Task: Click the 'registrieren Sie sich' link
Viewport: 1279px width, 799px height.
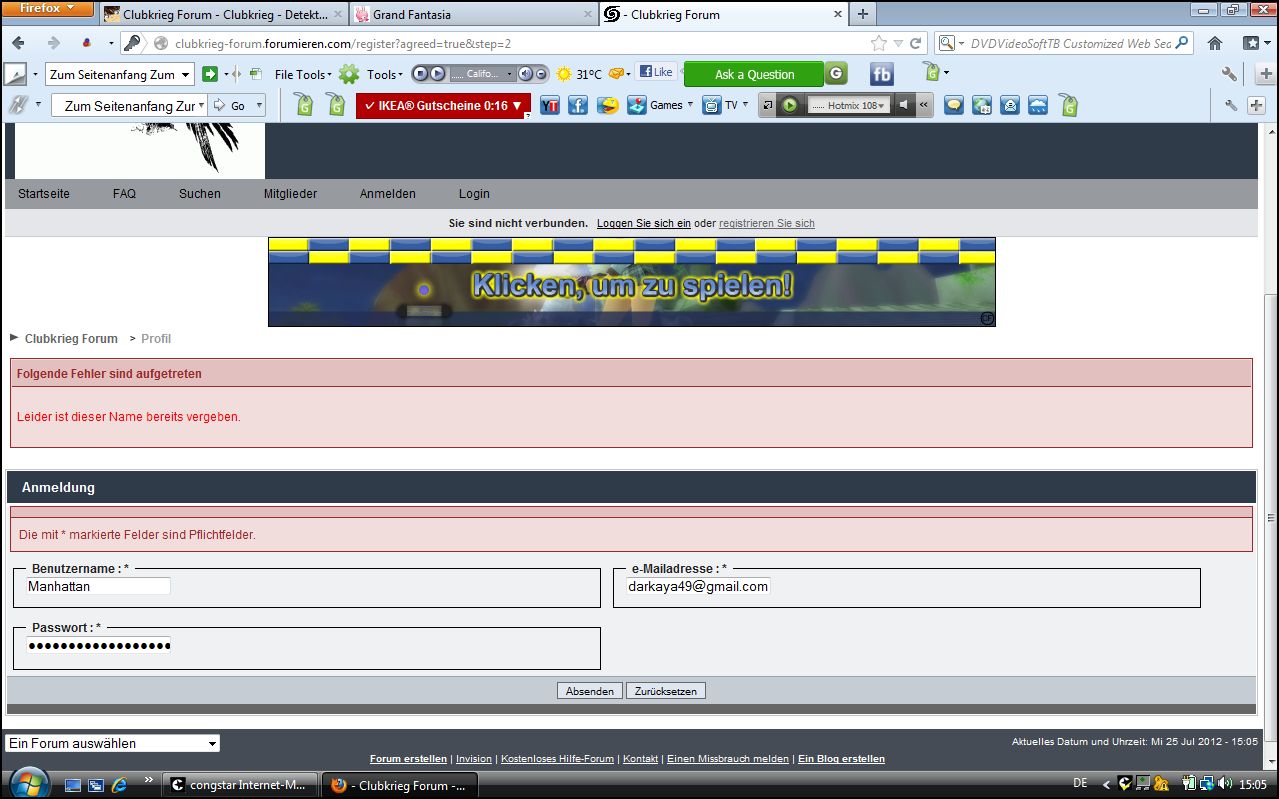Action: [x=766, y=223]
